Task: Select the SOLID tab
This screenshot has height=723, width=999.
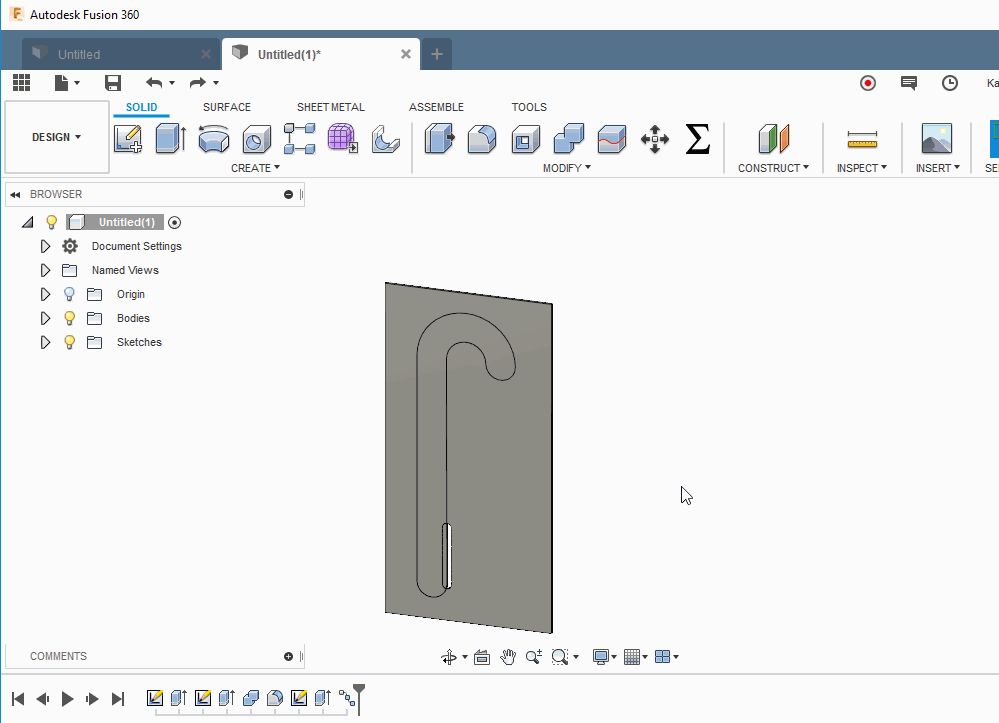Action: pos(141,107)
